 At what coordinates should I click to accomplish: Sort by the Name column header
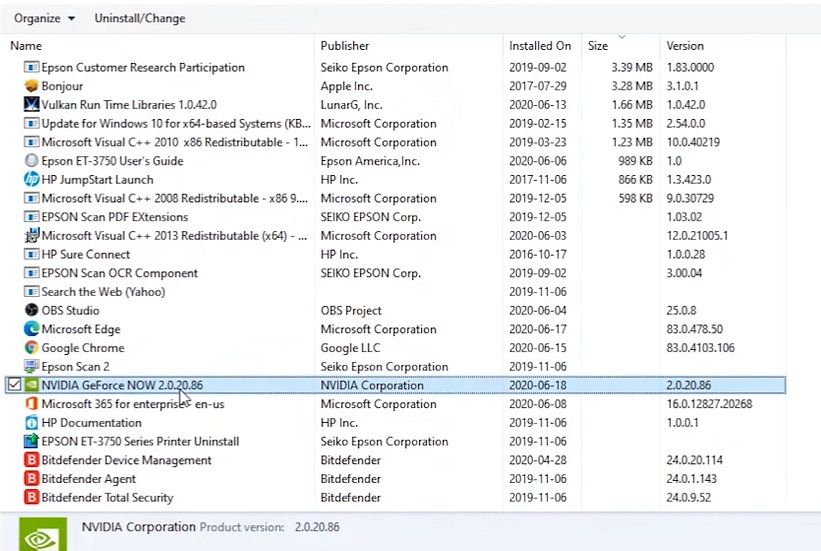26,46
